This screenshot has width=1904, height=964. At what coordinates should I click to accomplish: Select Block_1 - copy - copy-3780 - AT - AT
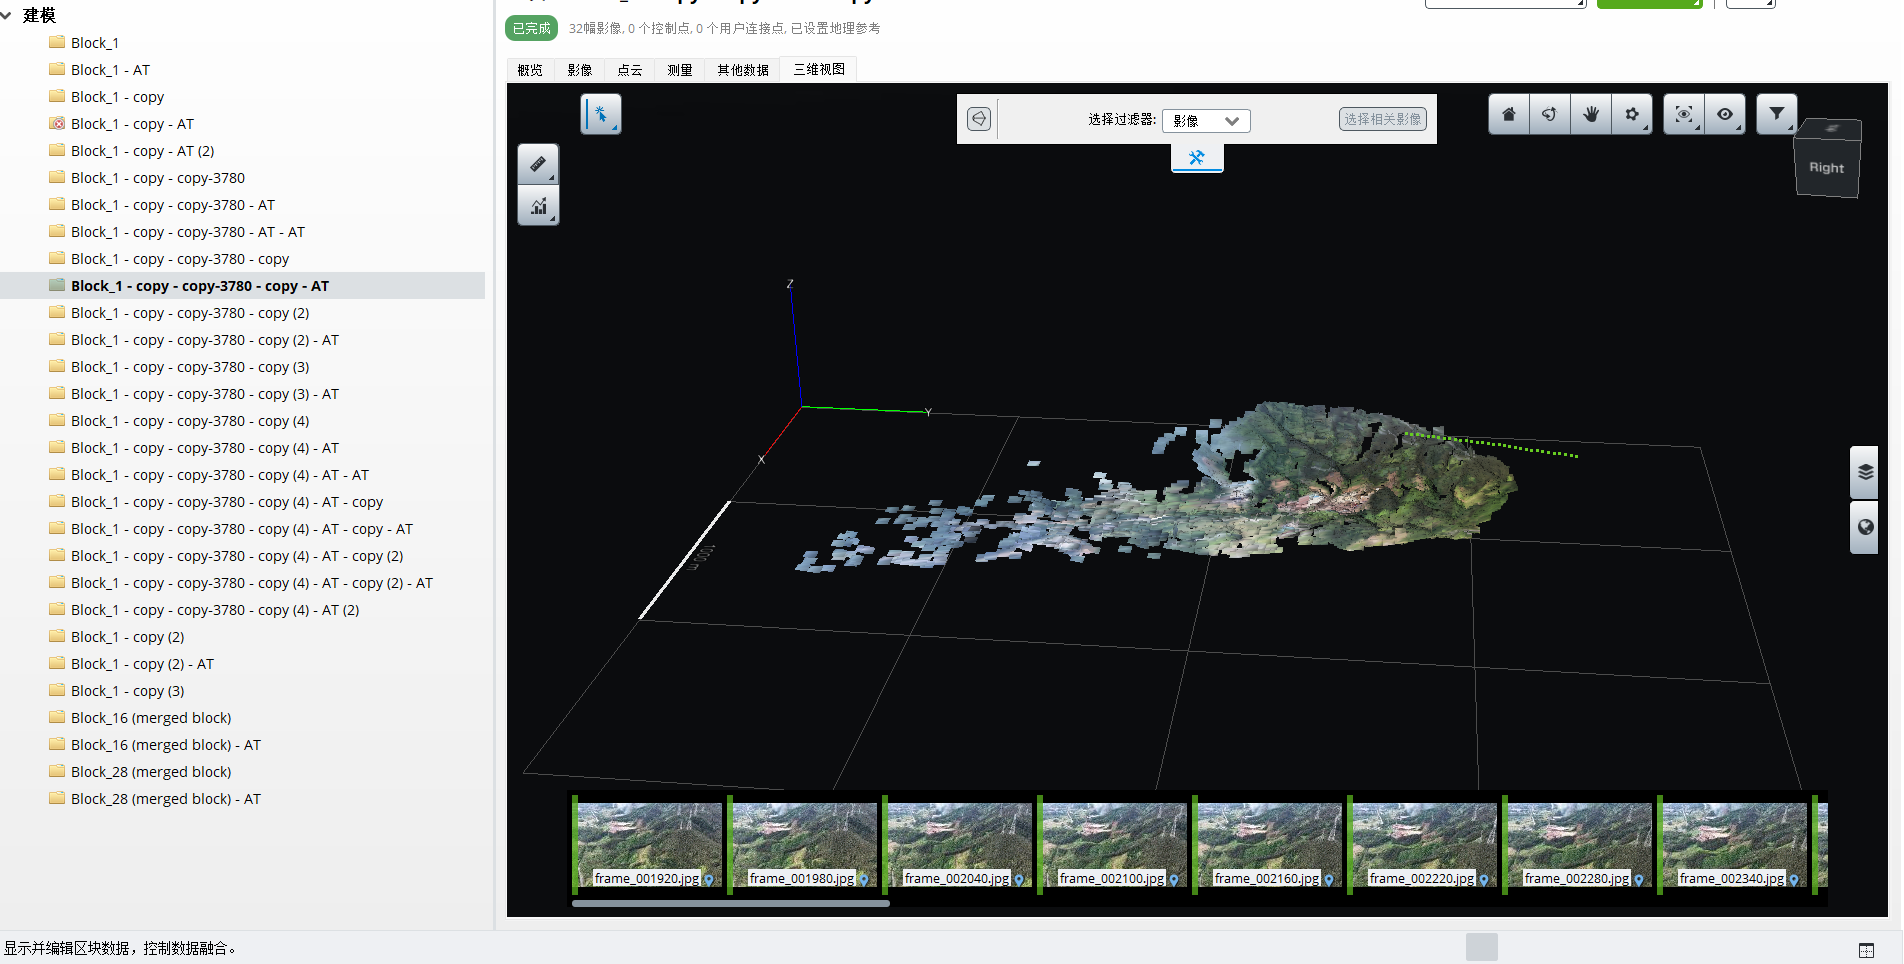click(x=188, y=232)
